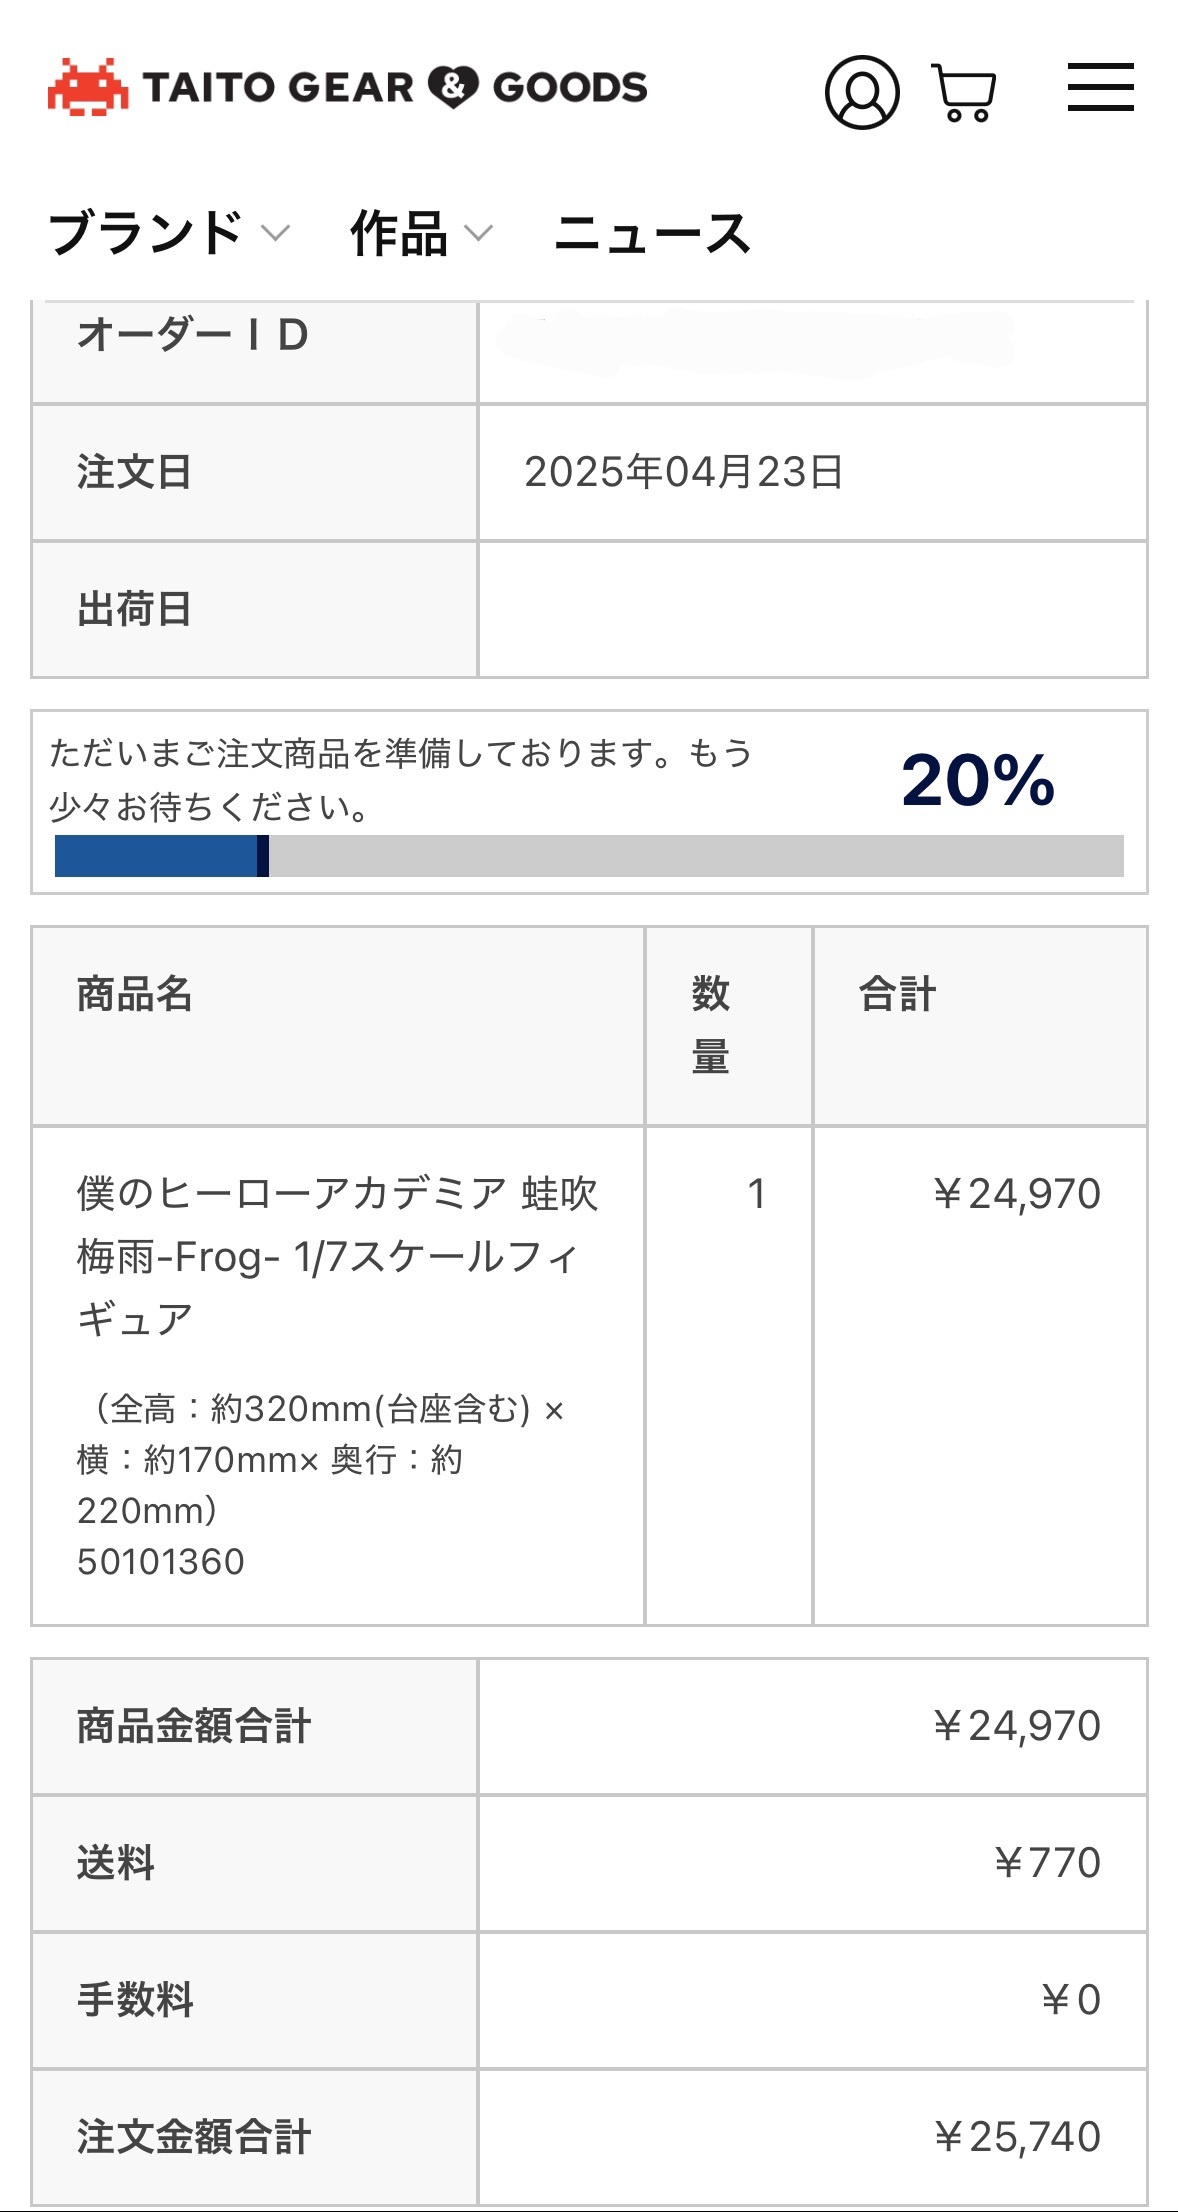Open the 蛙吹梅雨-Frog- figure product name
1178x2212 pixels.
[338, 1256]
